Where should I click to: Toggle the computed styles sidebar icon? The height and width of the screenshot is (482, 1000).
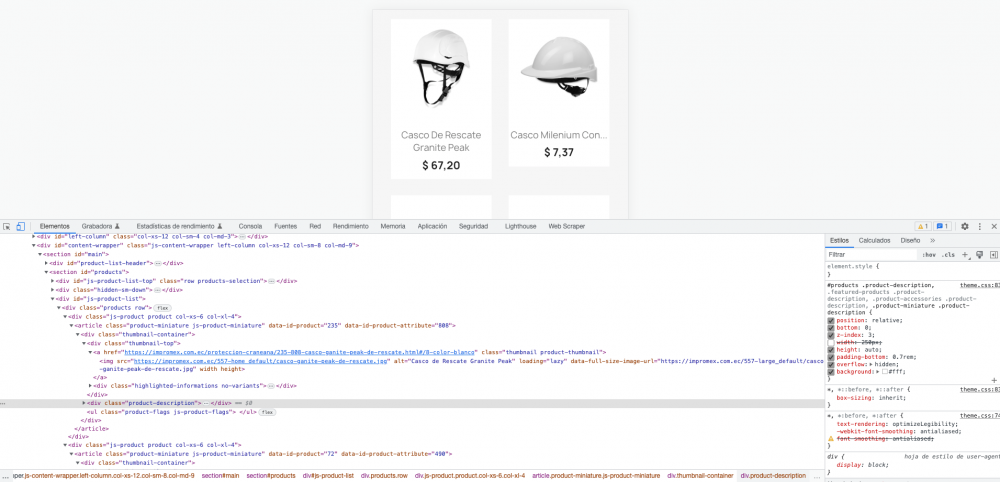point(994,255)
